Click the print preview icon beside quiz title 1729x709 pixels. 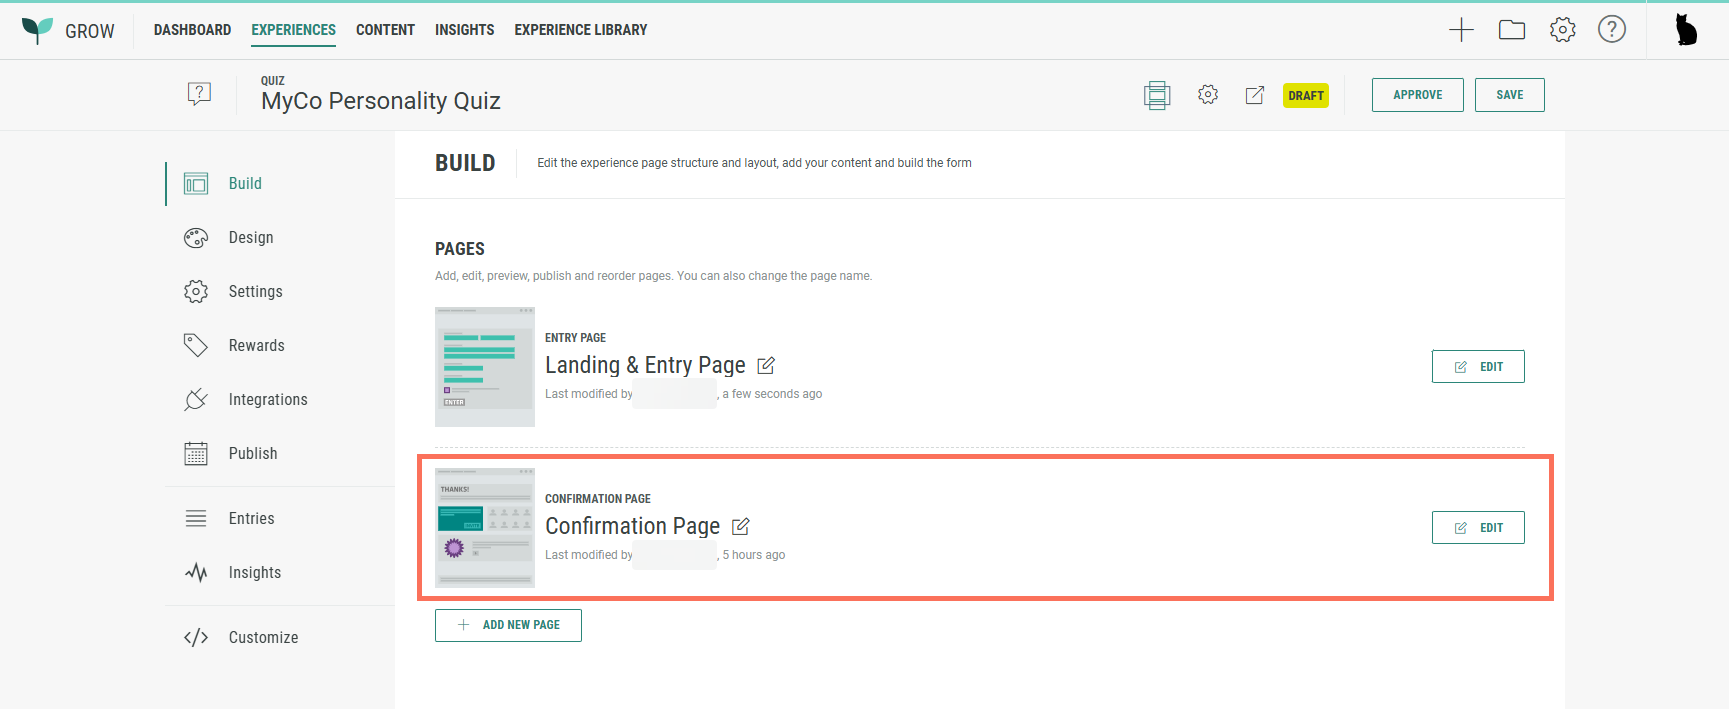tap(1157, 95)
